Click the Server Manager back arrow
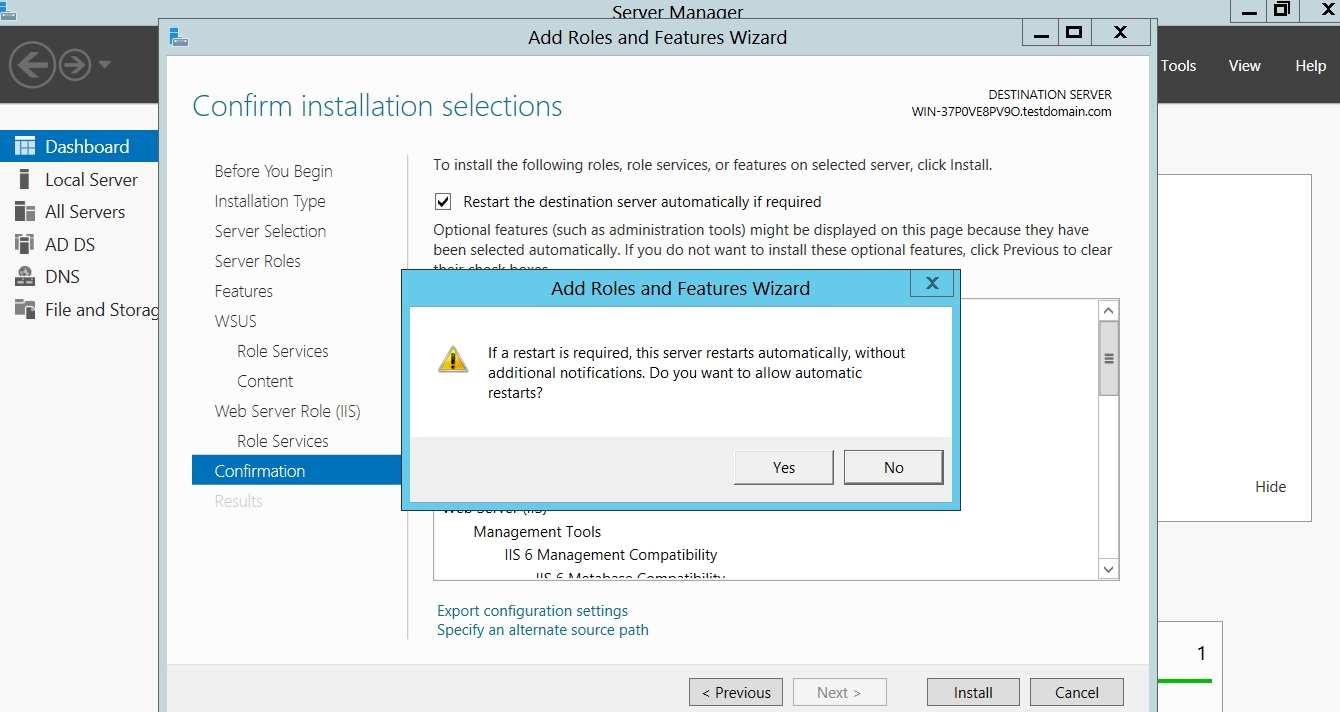1340x712 pixels. (x=31, y=66)
